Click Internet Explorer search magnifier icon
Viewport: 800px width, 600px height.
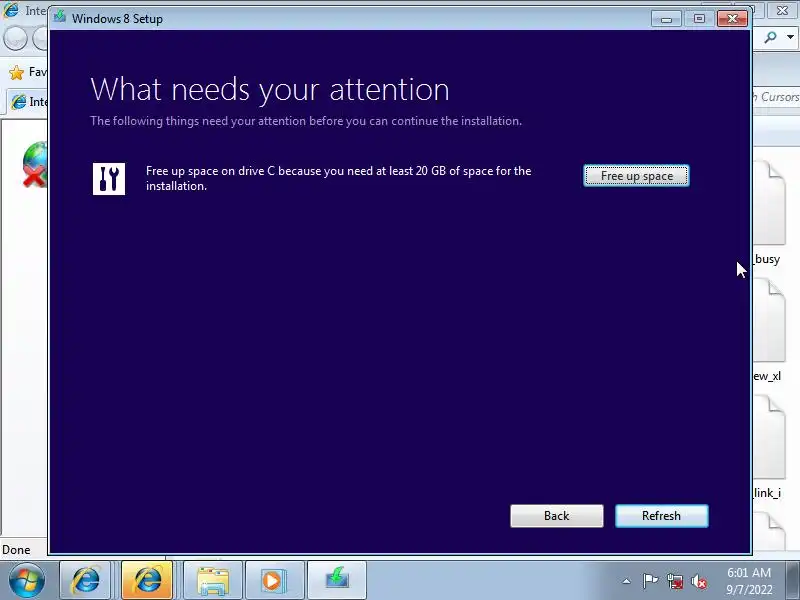[x=770, y=37]
